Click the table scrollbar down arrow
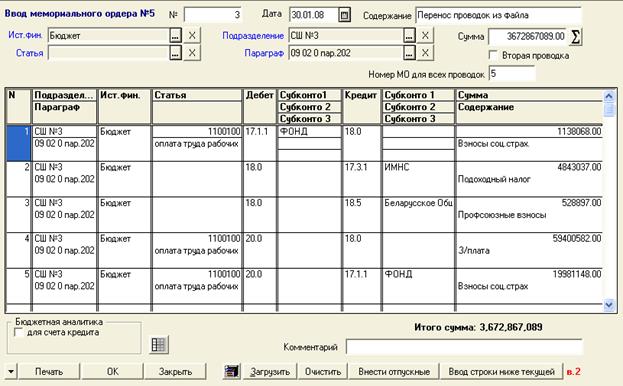Viewport: 623px width, 386px height. coord(608,305)
